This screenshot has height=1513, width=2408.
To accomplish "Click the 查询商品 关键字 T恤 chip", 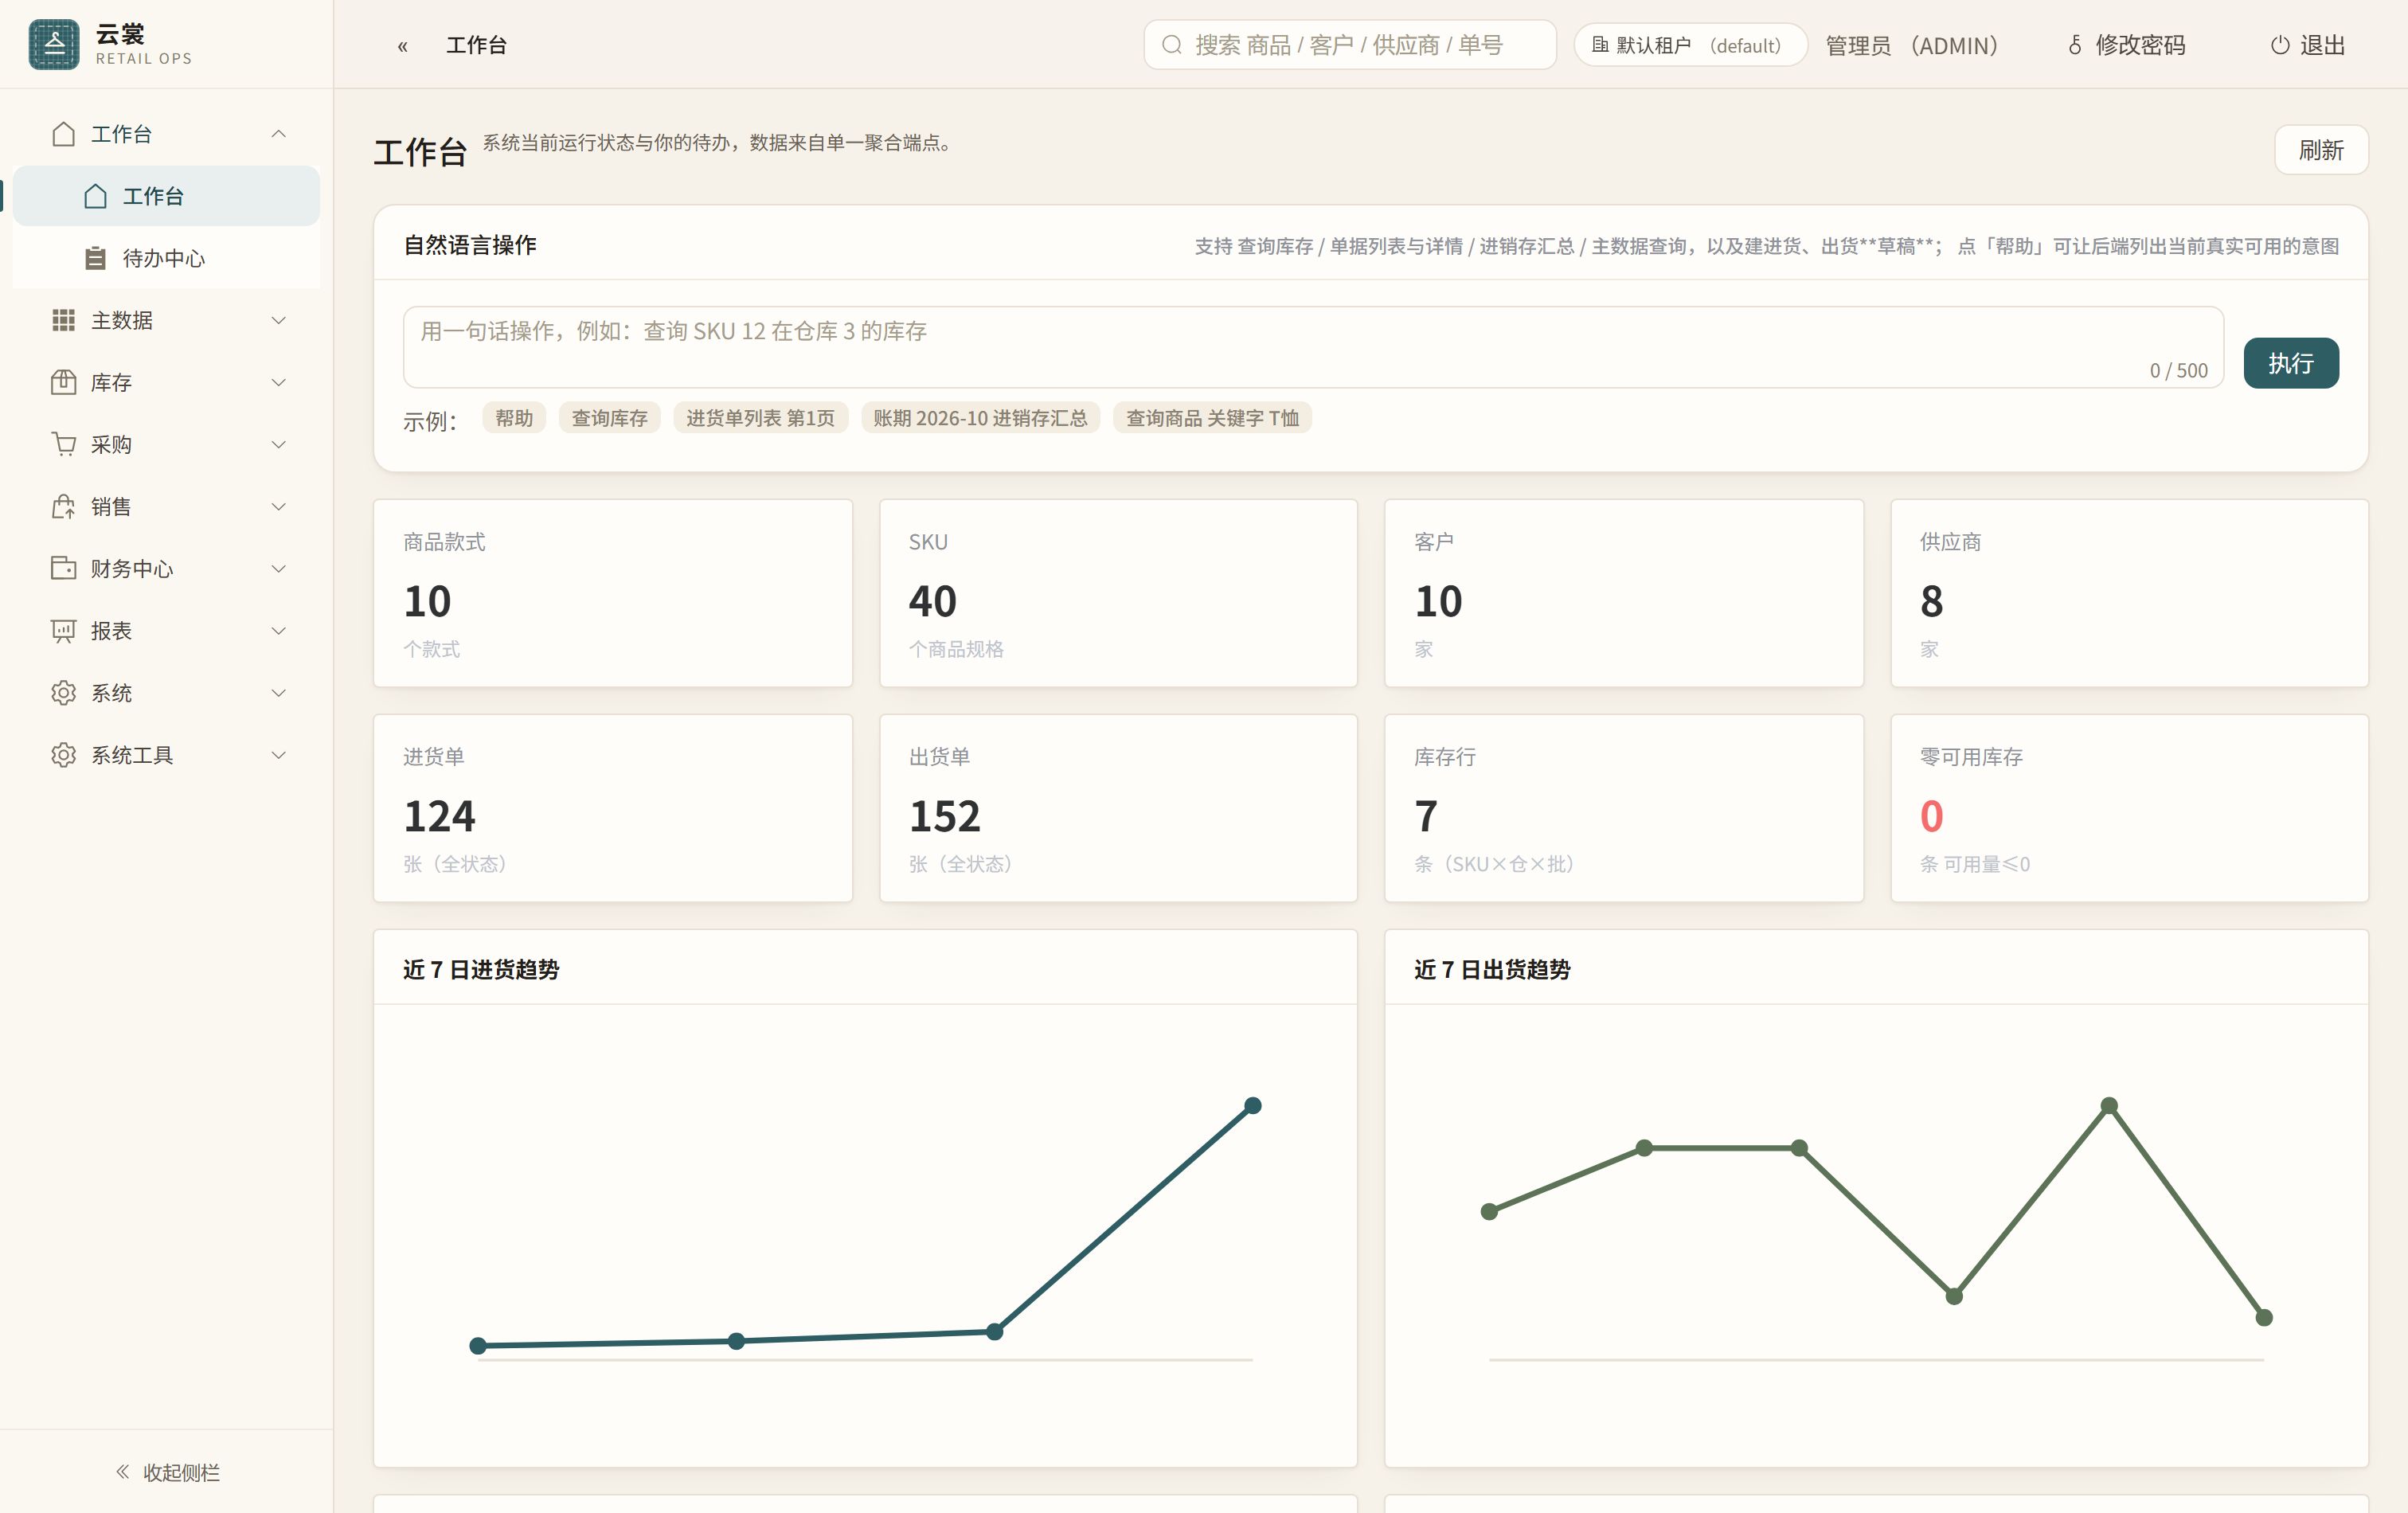I will [x=1212, y=418].
